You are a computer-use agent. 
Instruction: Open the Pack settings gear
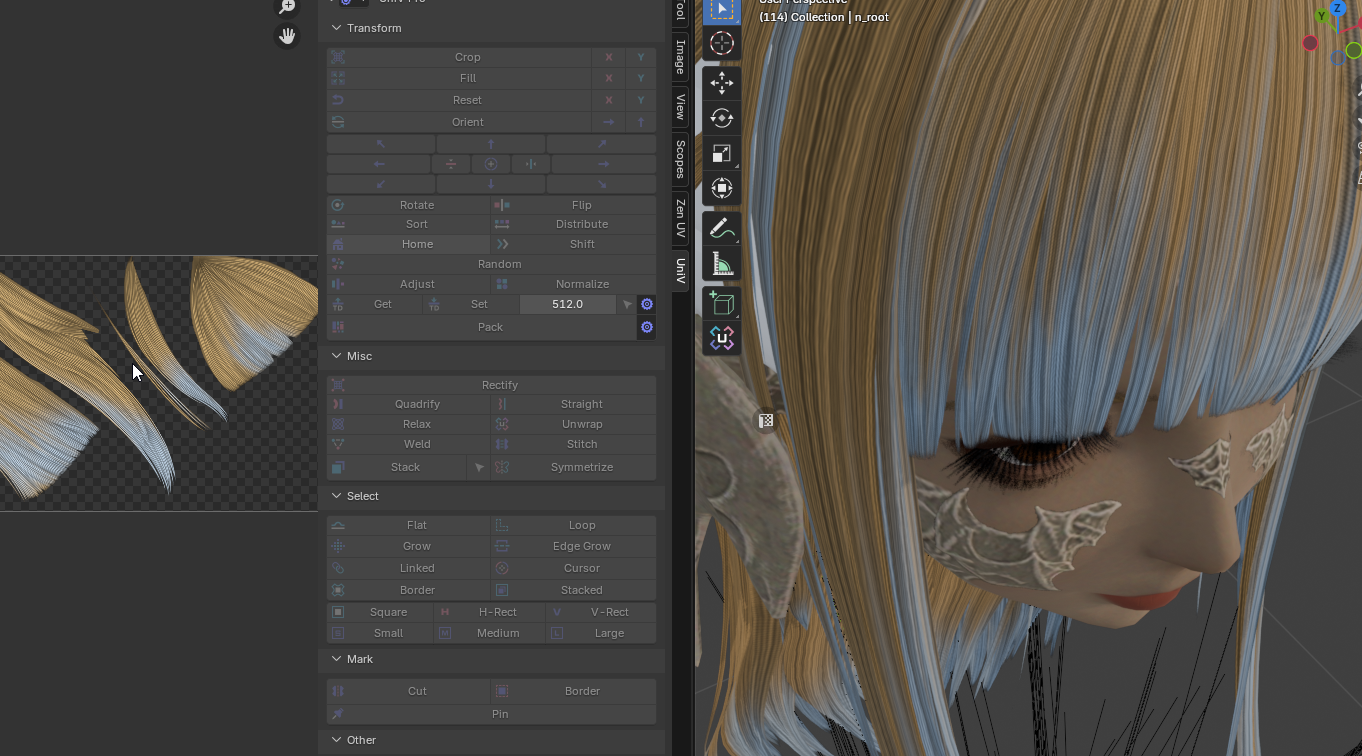point(647,327)
